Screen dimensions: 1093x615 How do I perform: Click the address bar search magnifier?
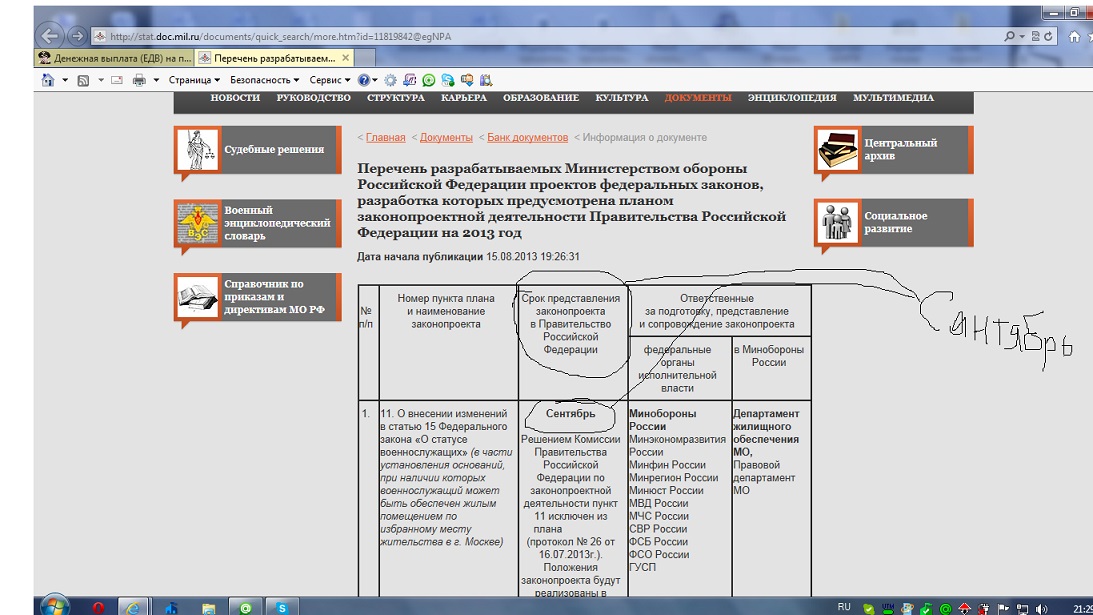1009,36
